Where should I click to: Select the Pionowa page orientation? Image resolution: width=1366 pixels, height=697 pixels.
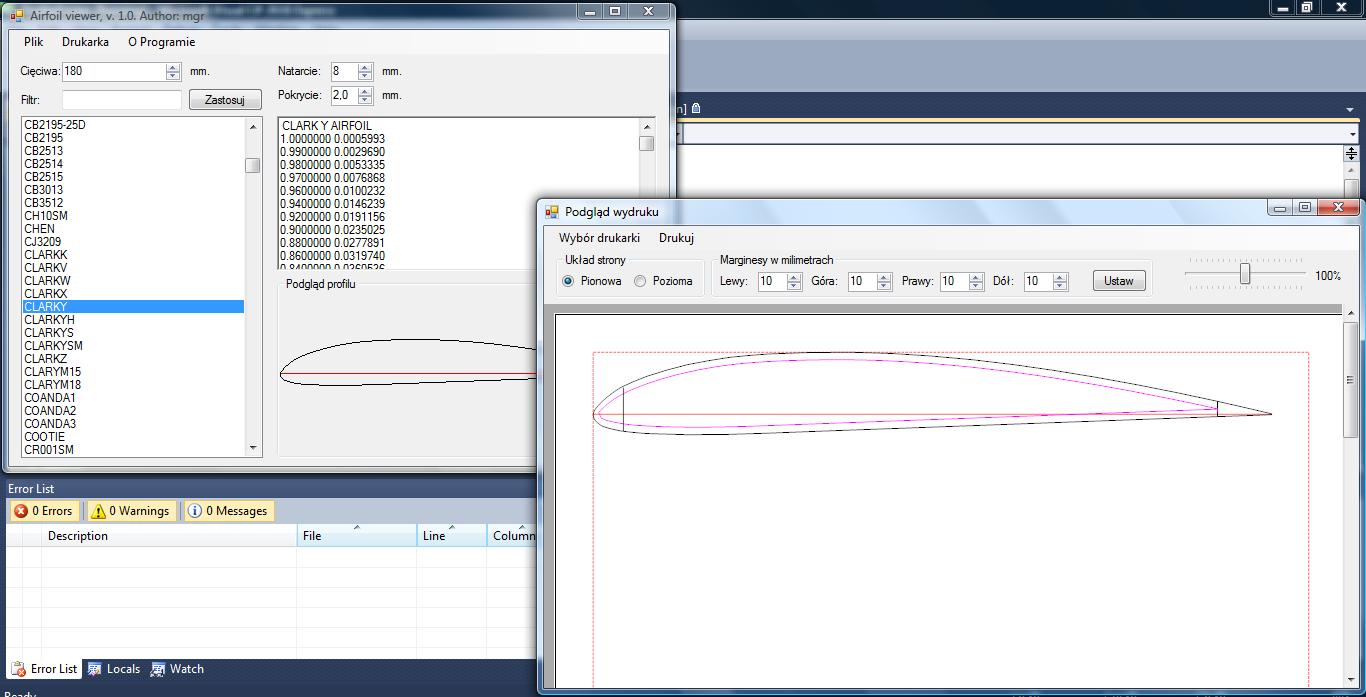coord(569,281)
